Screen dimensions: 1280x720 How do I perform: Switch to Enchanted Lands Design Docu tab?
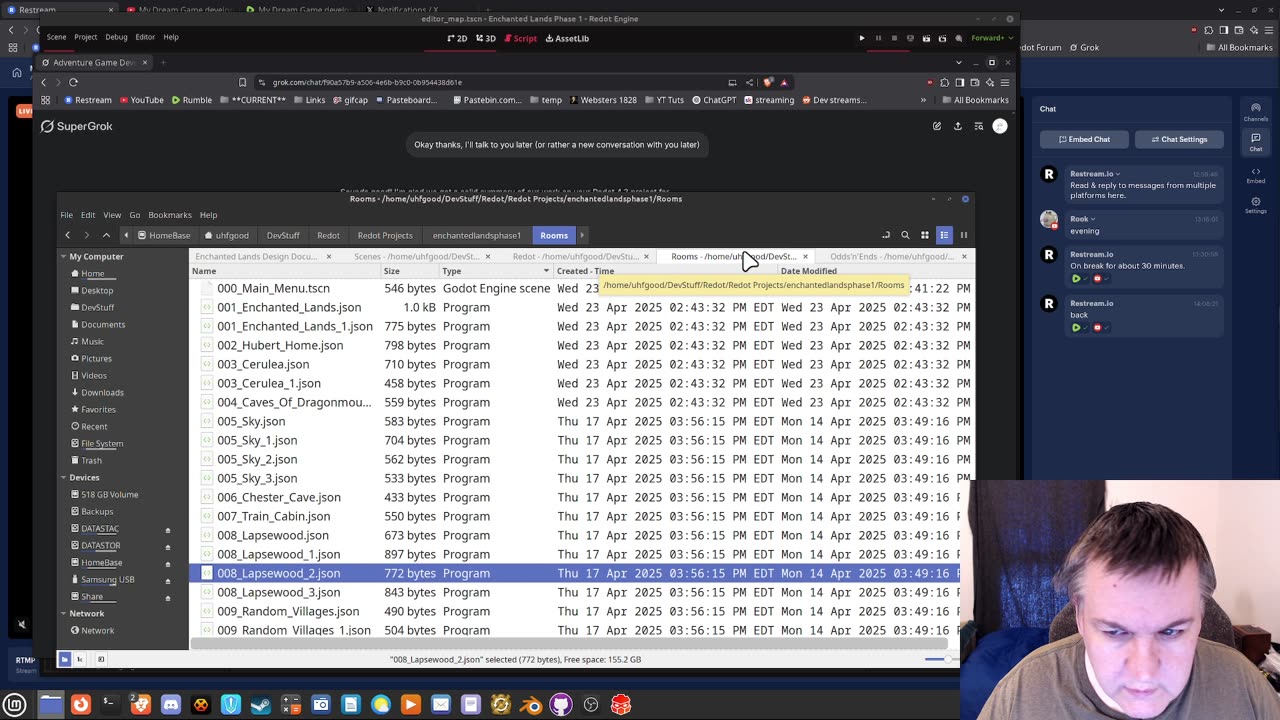[x=256, y=256]
